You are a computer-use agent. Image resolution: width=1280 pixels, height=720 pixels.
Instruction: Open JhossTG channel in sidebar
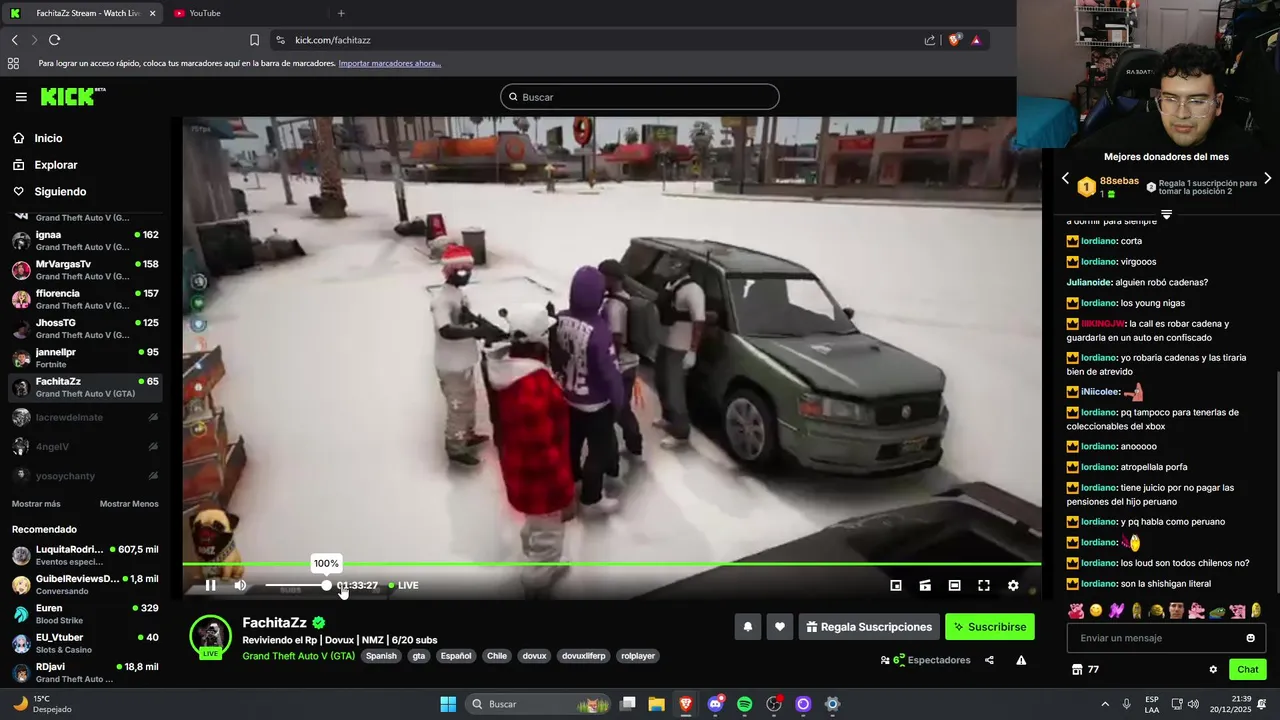(x=85, y=328)
